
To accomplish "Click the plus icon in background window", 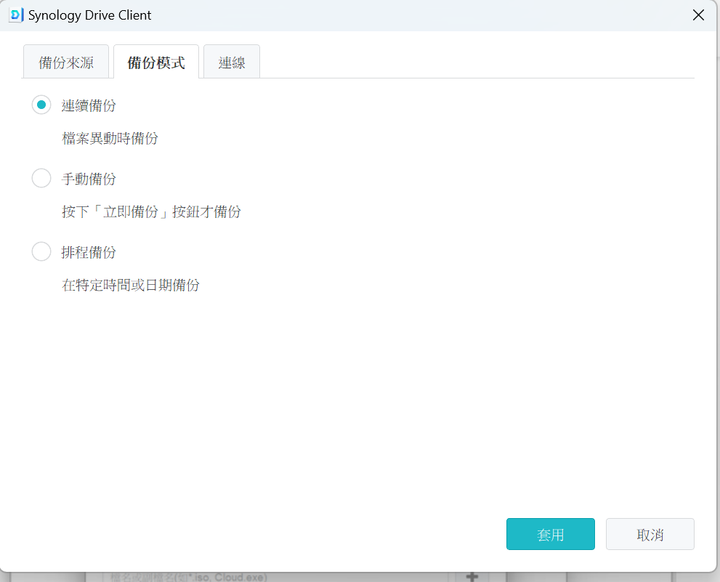I will point(472,577).
